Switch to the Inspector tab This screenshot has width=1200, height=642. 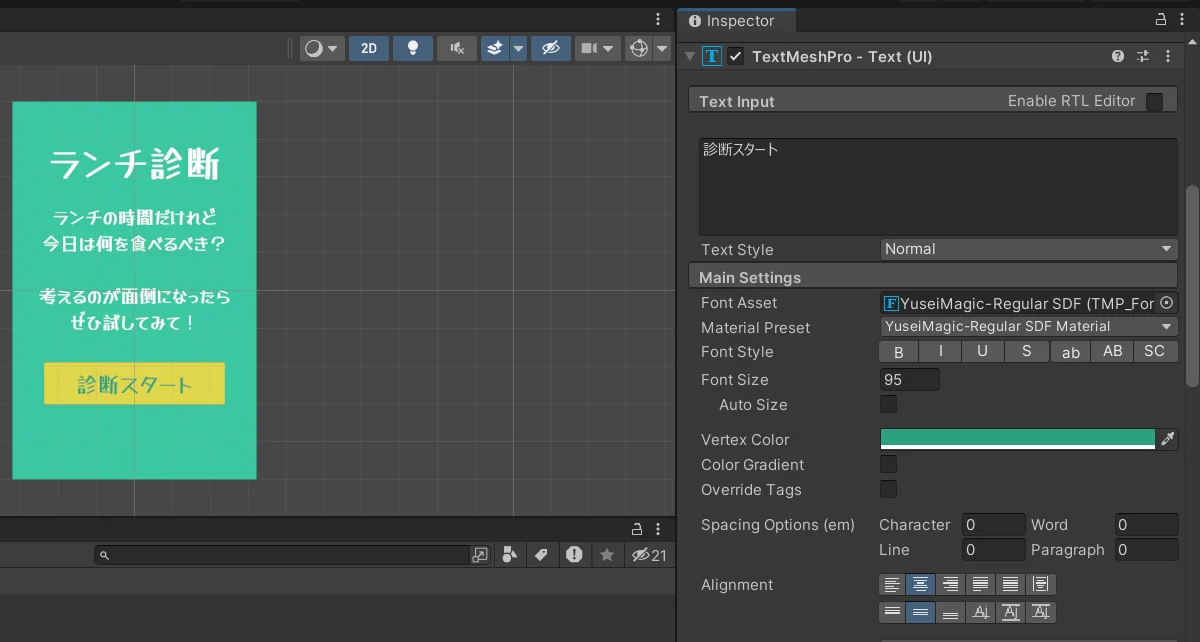736,21
